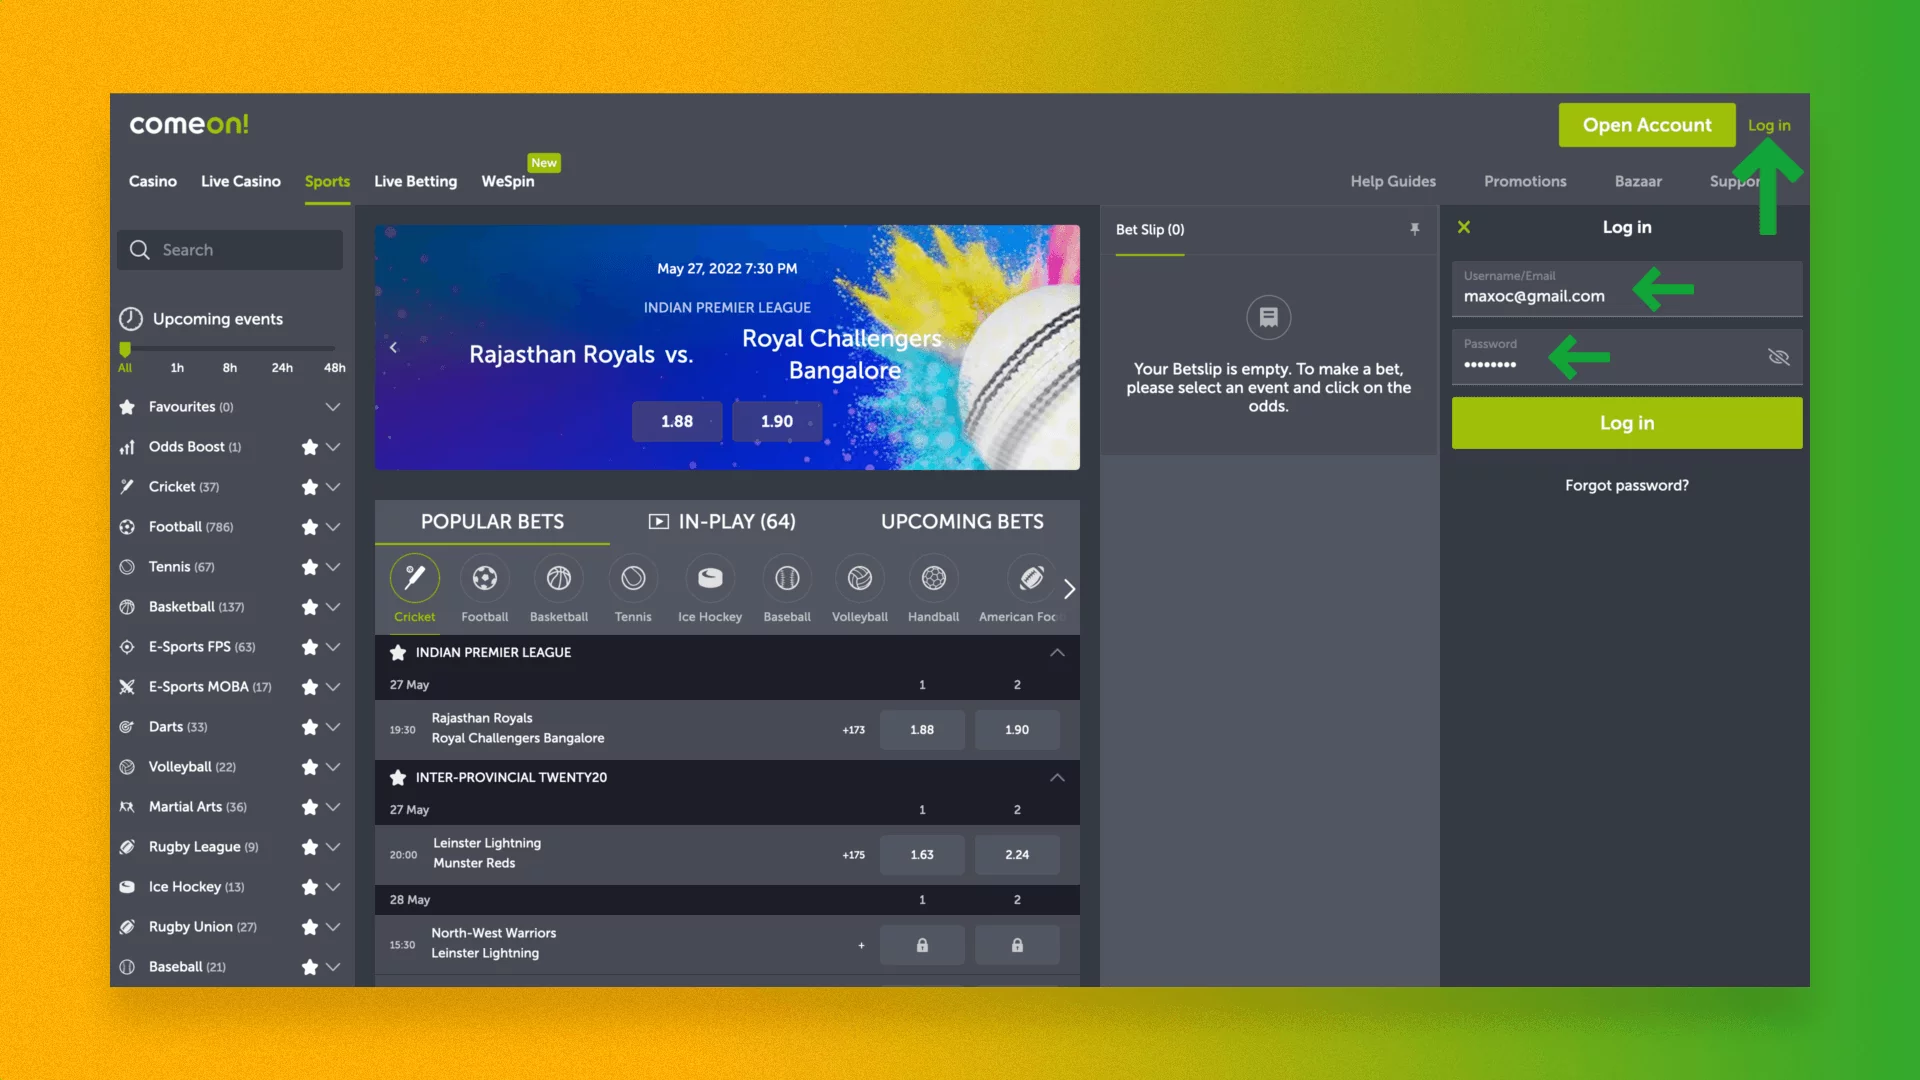
Task: Click the Open Account button
Action: 1647,125
